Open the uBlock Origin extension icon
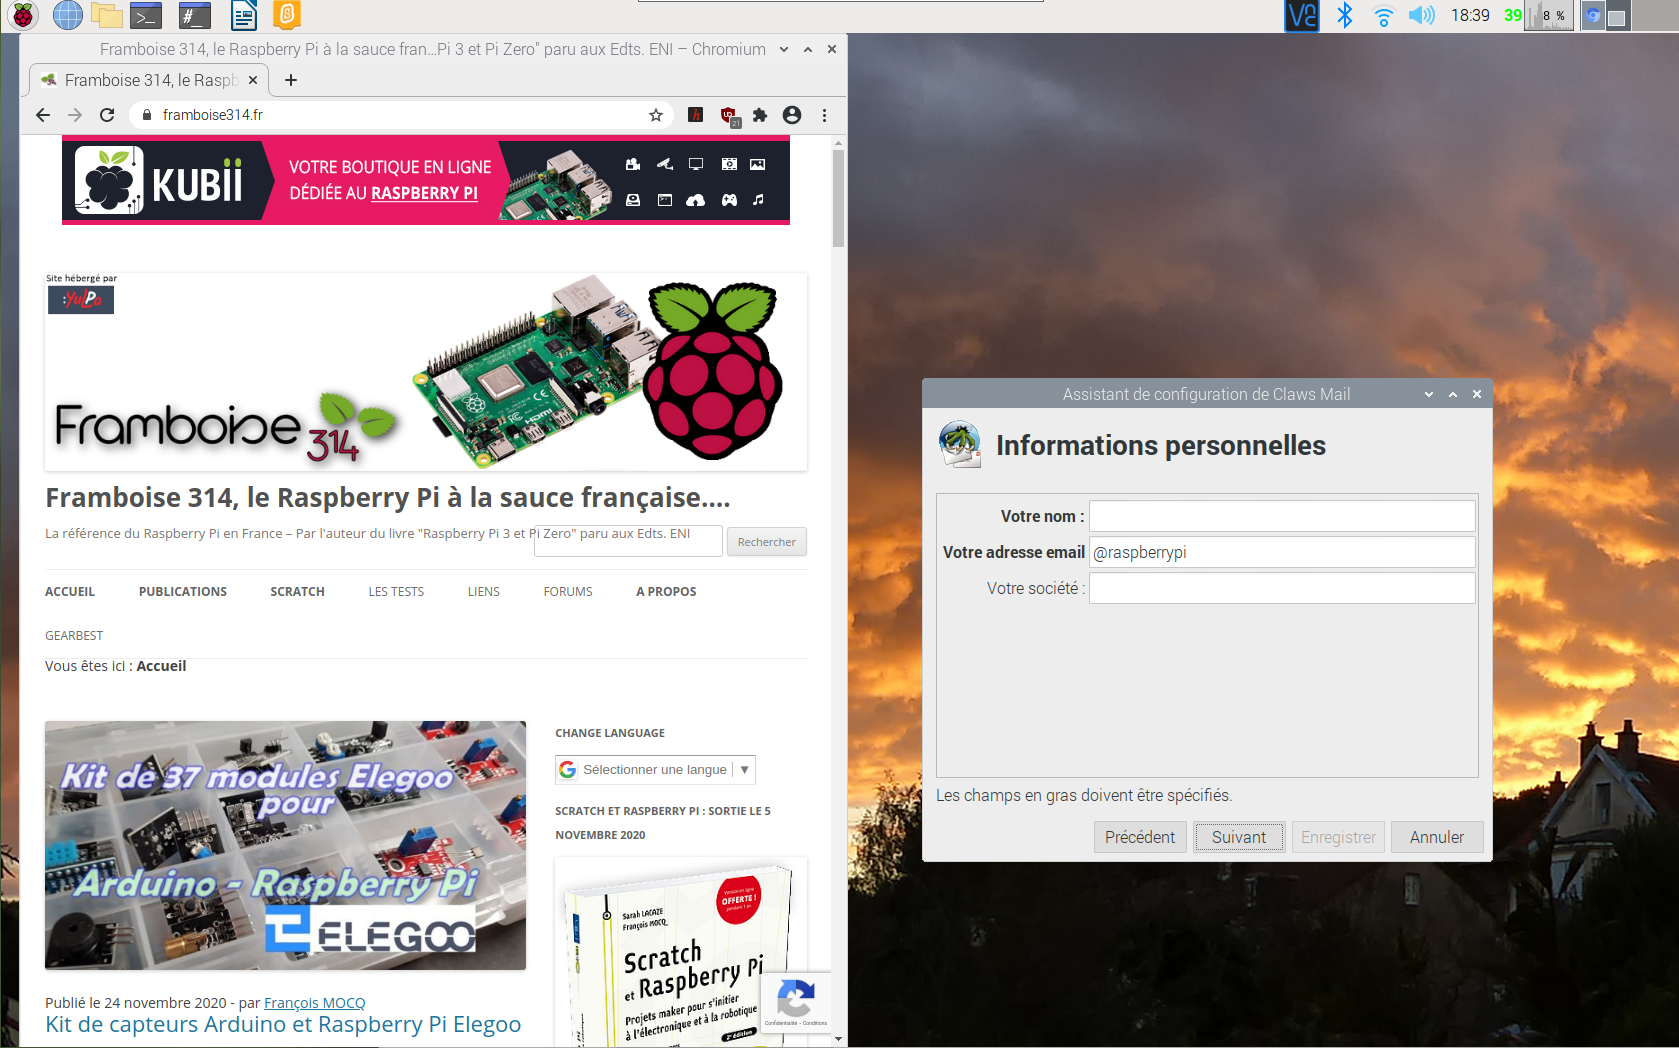 [x=729, y=116]
